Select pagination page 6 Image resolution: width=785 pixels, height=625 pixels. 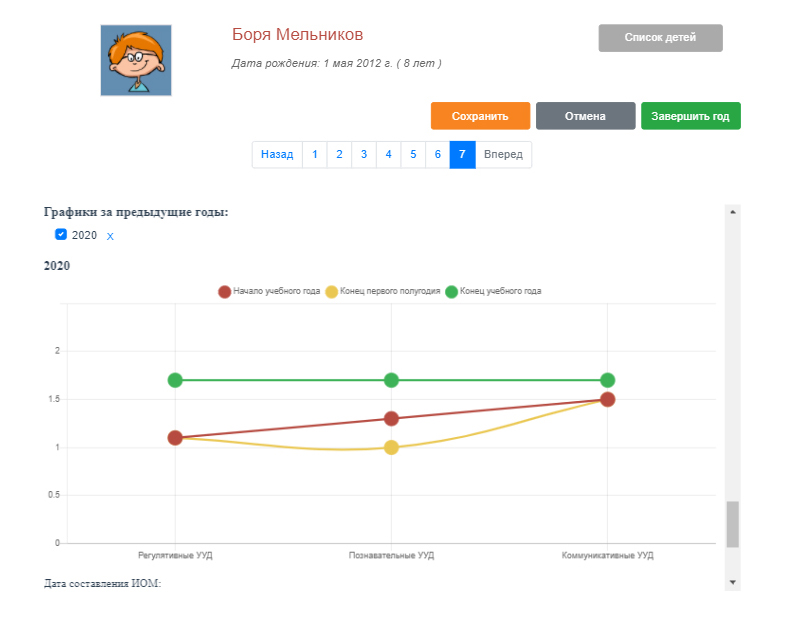pos(437,155)
